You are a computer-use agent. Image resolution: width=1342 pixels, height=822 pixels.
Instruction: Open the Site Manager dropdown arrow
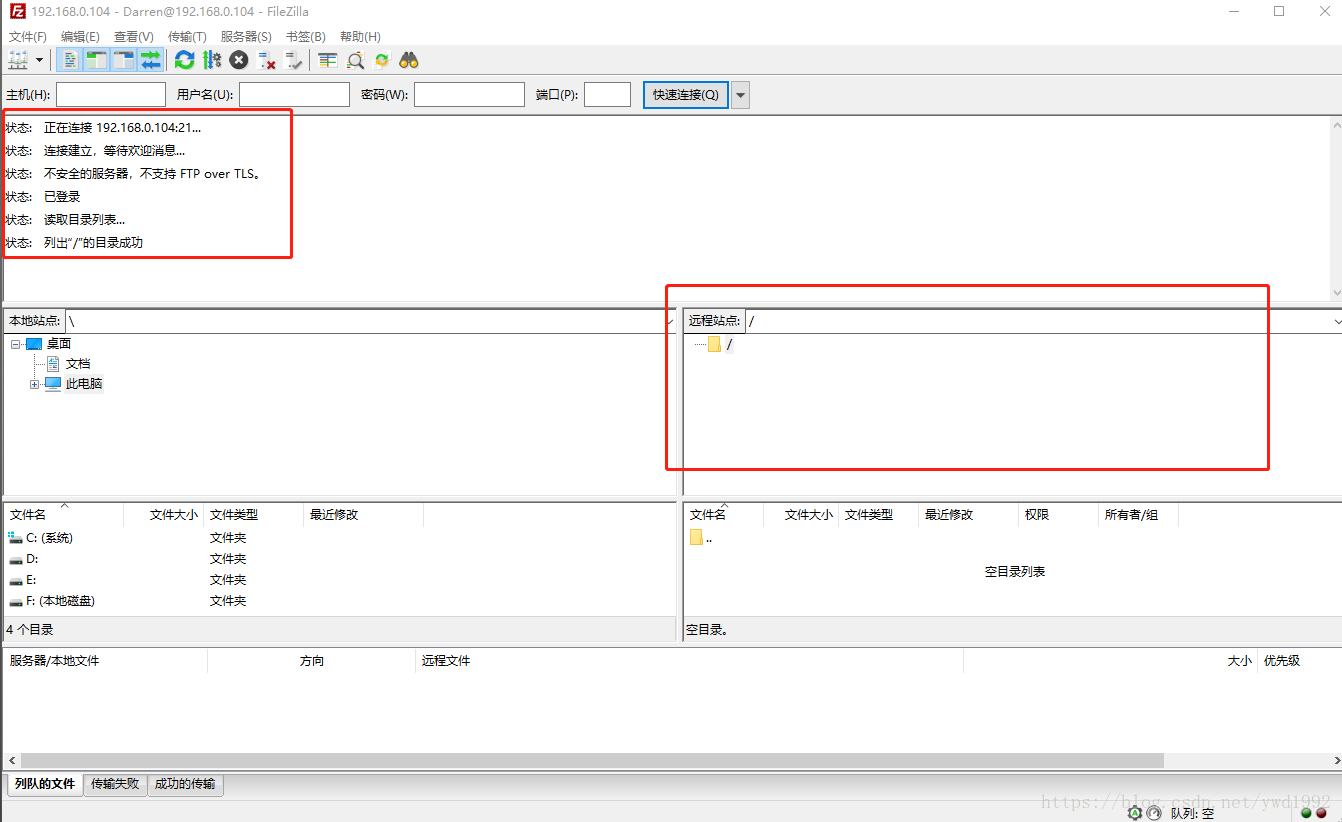tap(40, 60)
